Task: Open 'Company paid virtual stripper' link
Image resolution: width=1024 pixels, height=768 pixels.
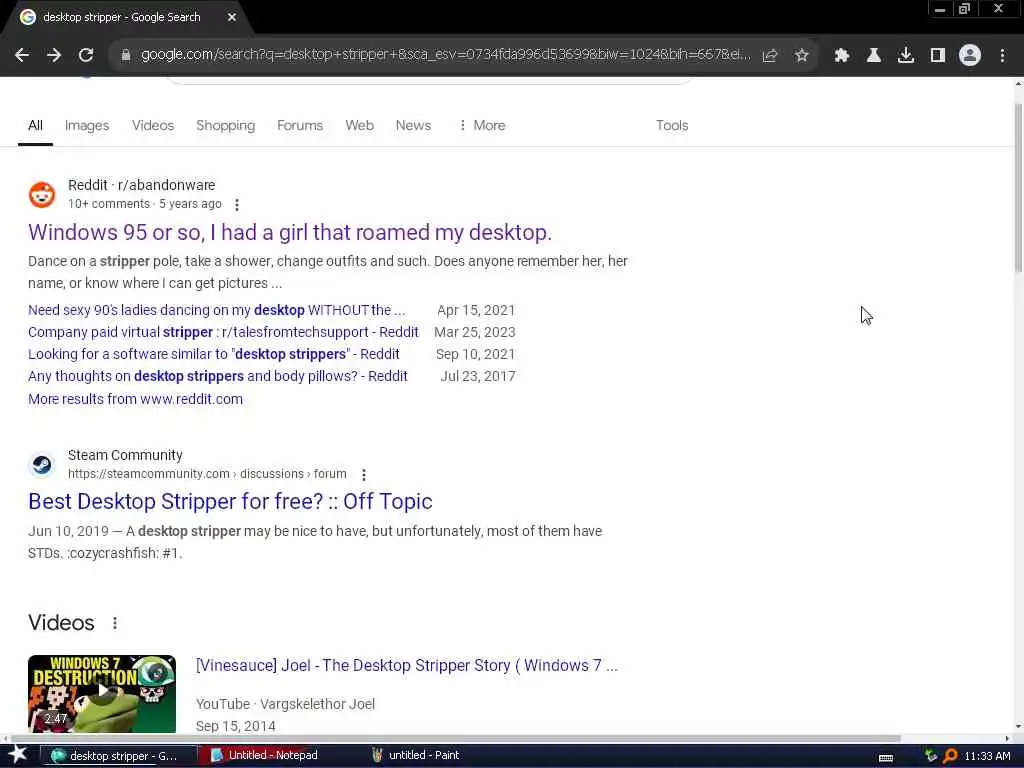Action: [223, 332]
